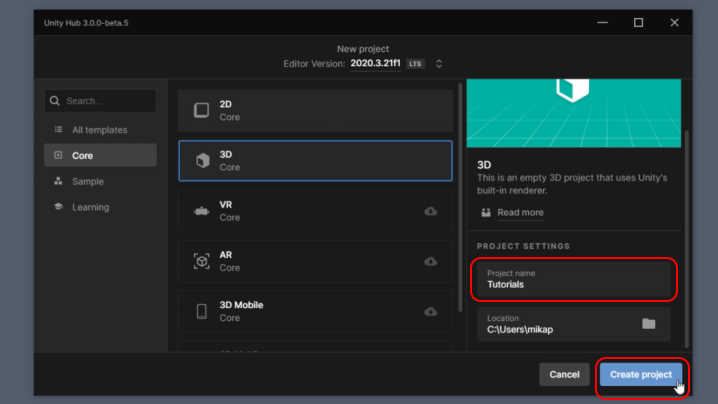This screenshot has width=718, height=404.
Task: Click the 3D template preview image
Action: click(573, 113)
